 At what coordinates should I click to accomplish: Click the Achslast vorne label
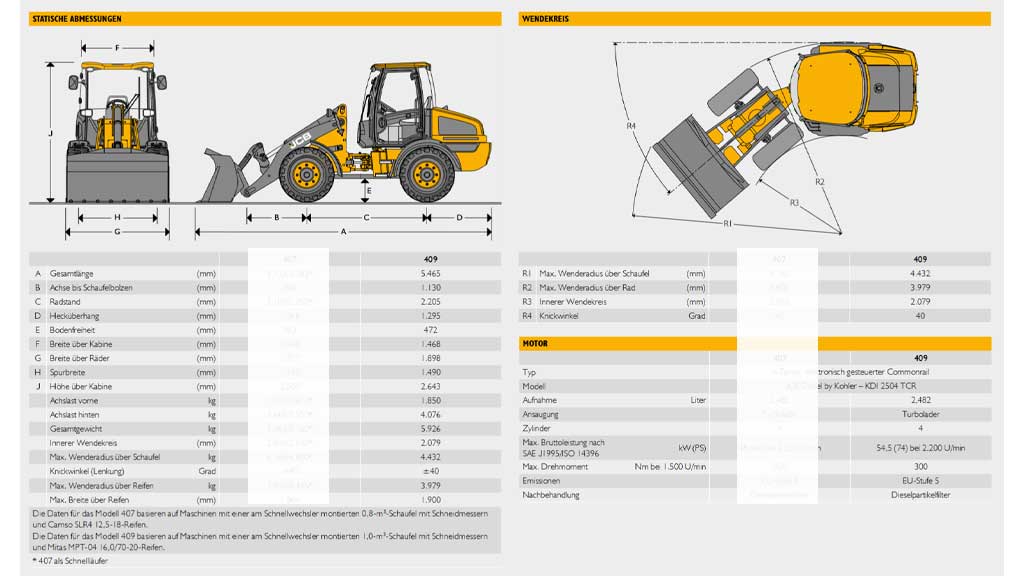(74, 400)
